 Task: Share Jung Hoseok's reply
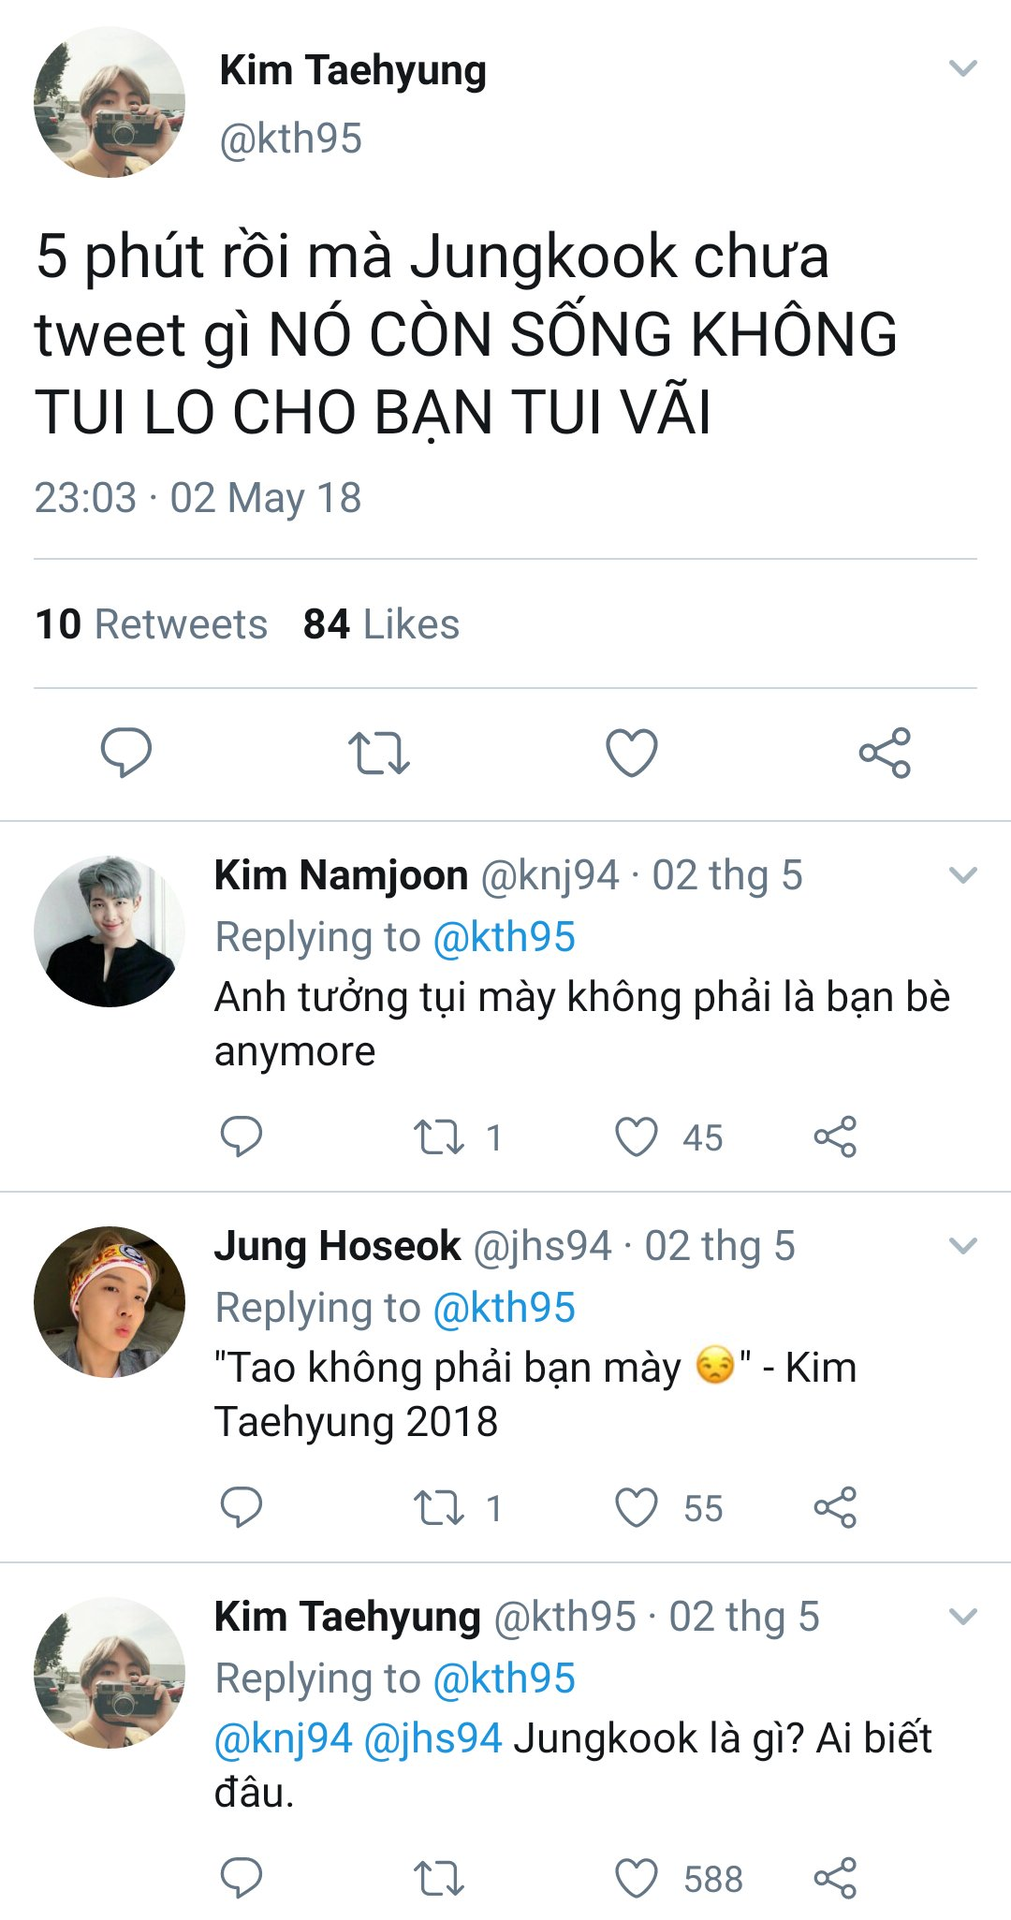click(x=835, y=1508)
